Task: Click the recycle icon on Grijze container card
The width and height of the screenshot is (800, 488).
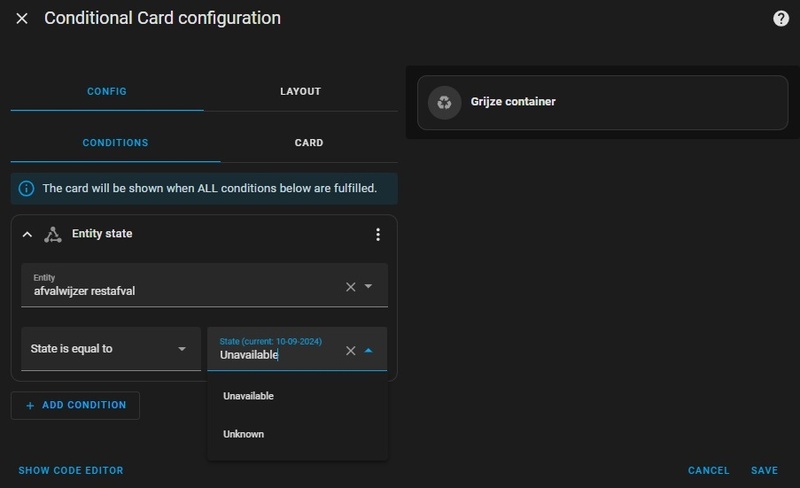Action: (444, 102)
